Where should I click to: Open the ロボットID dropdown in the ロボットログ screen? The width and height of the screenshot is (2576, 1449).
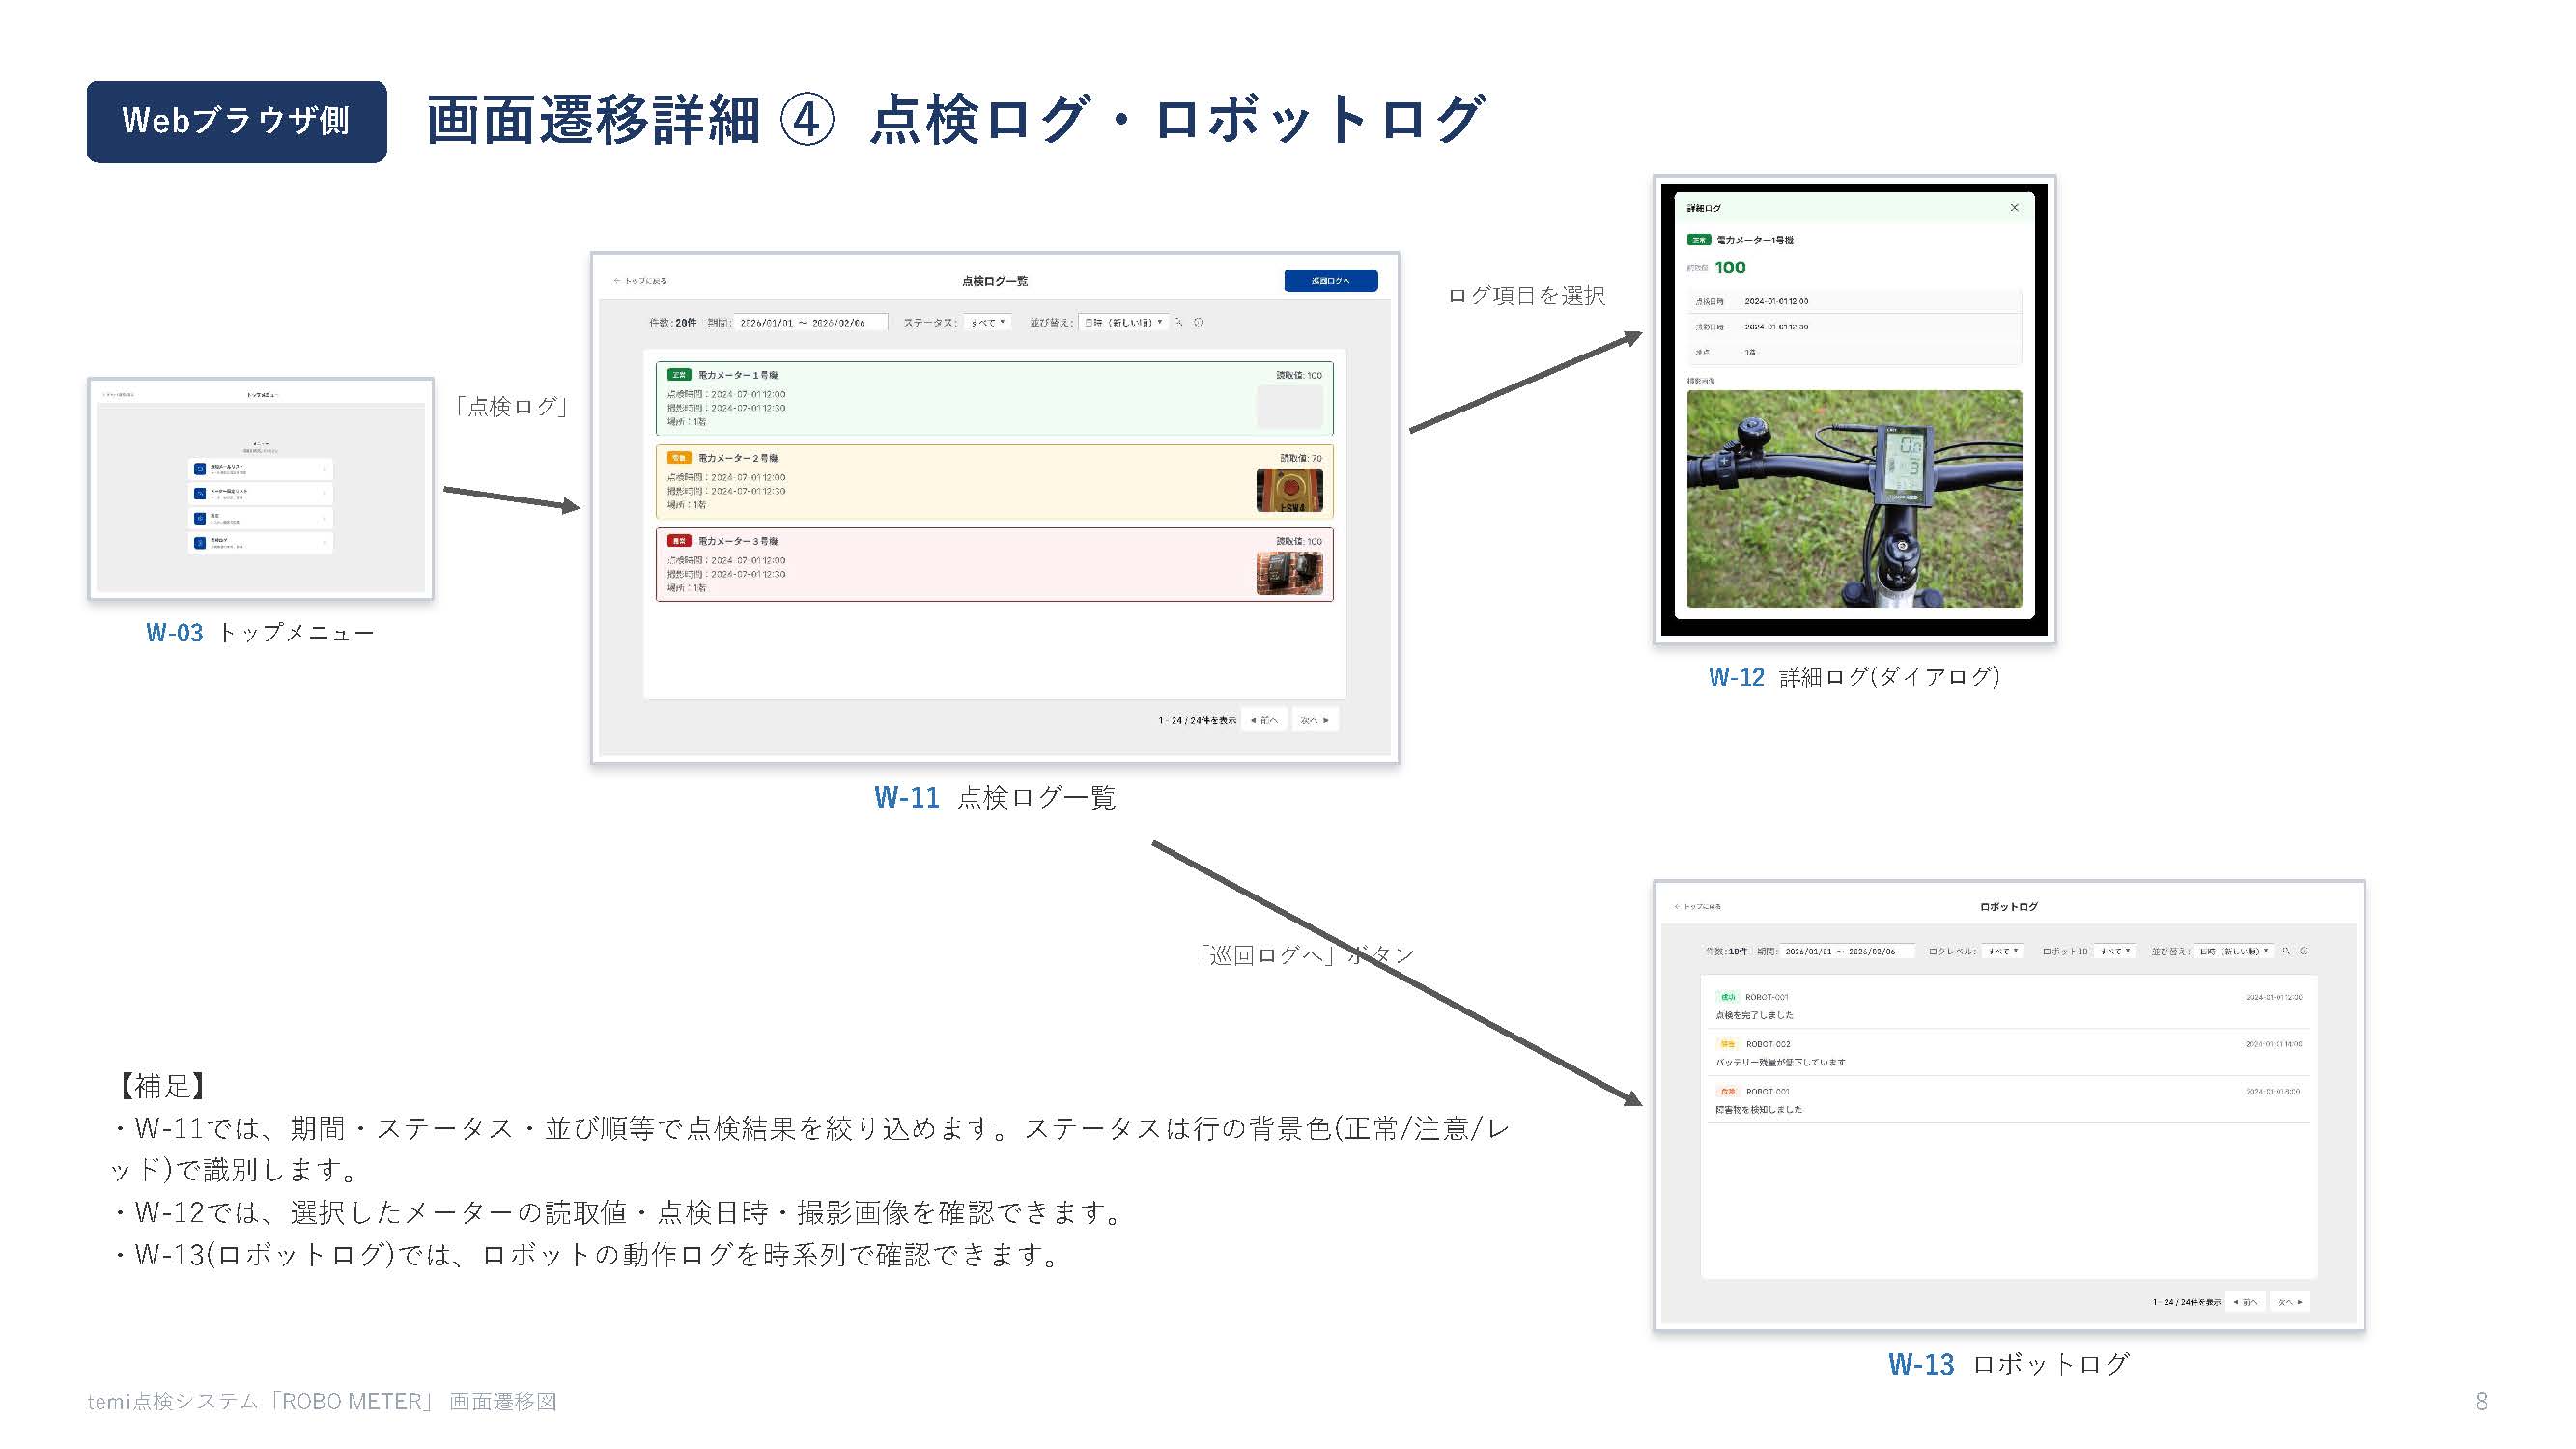2115,951
